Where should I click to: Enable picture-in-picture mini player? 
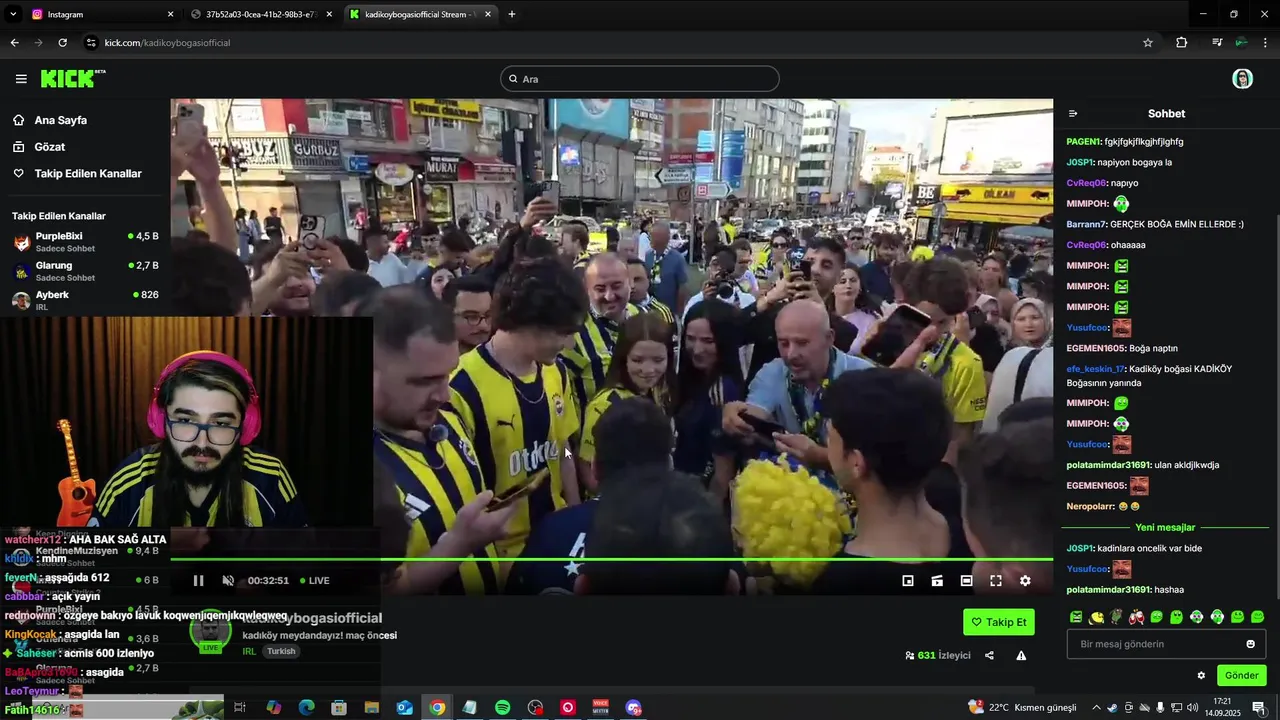pos(908,580)
